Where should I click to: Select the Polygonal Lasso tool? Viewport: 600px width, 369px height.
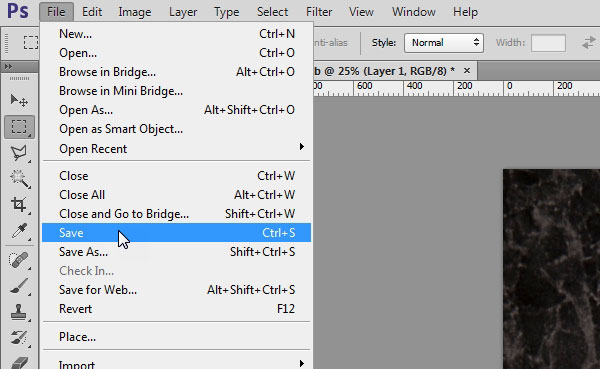[19, 153]
